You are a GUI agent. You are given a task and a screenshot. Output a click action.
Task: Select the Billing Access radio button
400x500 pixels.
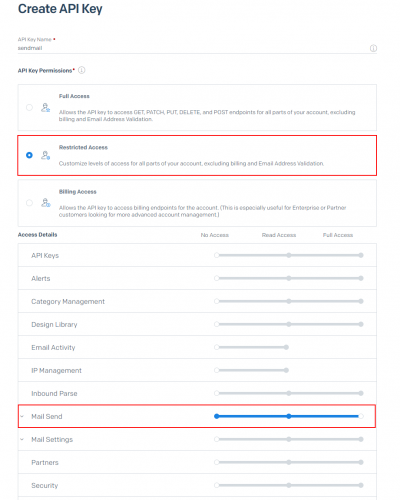(x=29, y=203)
